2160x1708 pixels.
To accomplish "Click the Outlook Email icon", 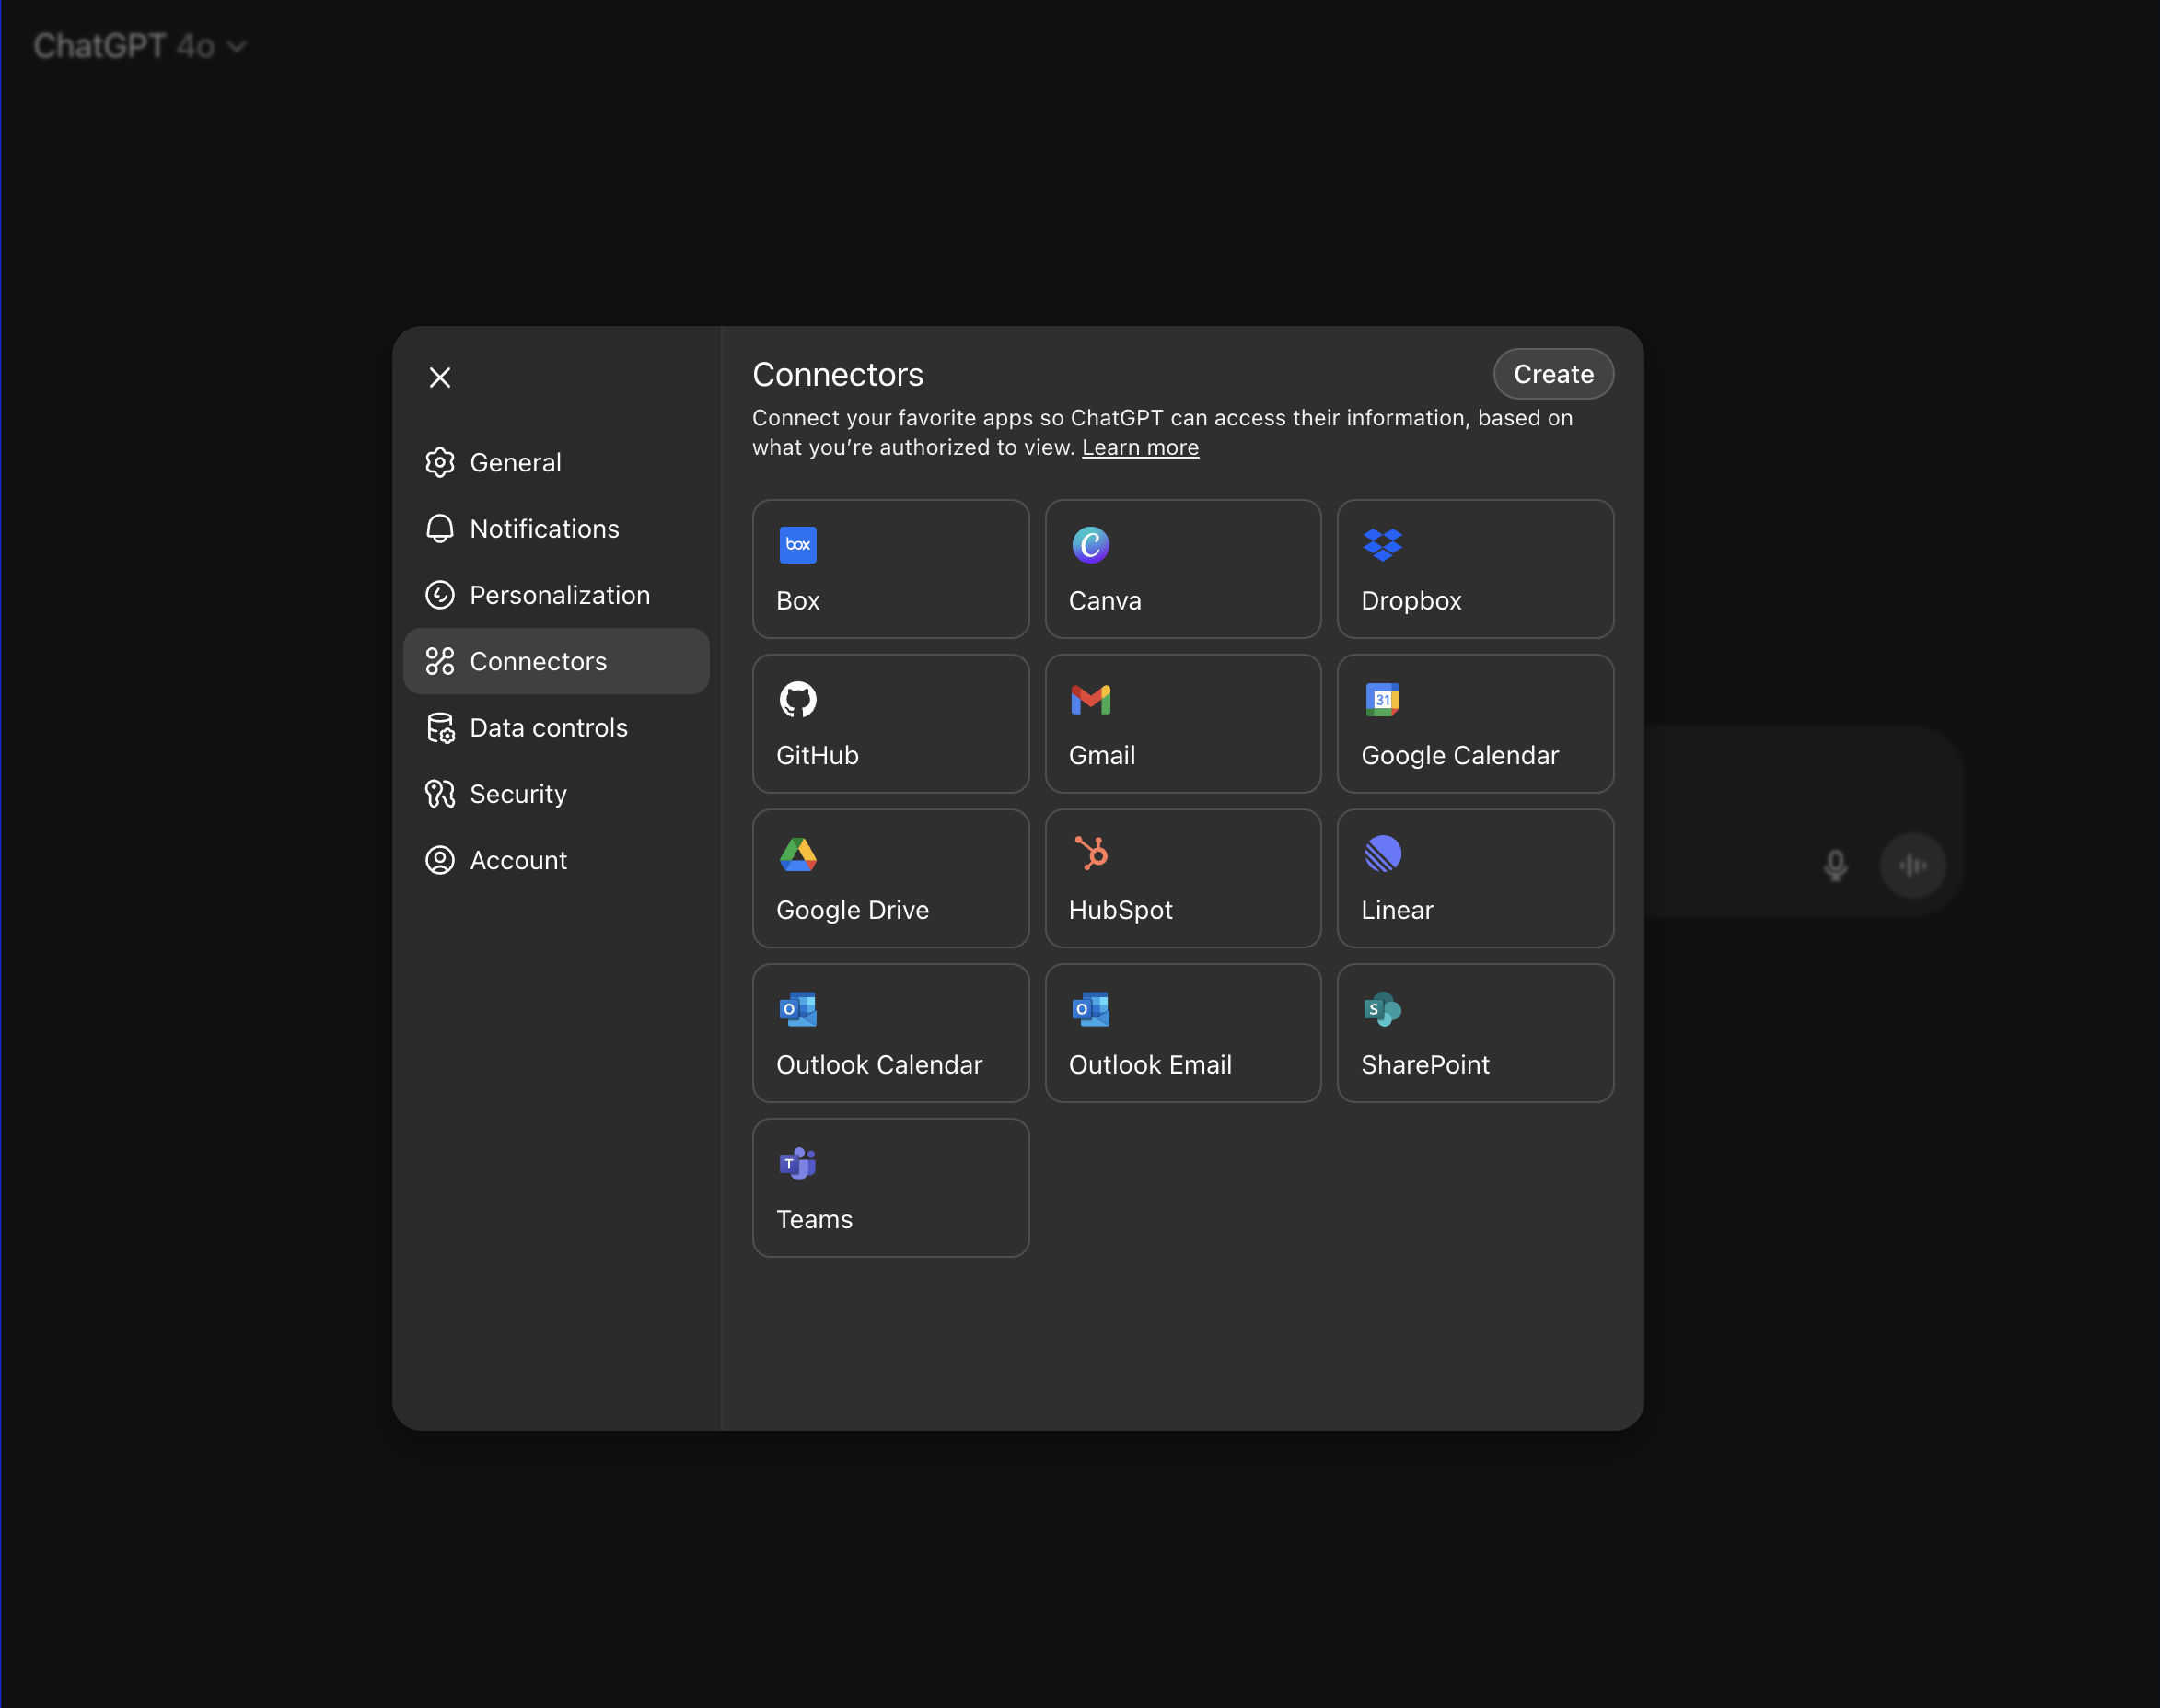I will click(x=1090, y=1009).
